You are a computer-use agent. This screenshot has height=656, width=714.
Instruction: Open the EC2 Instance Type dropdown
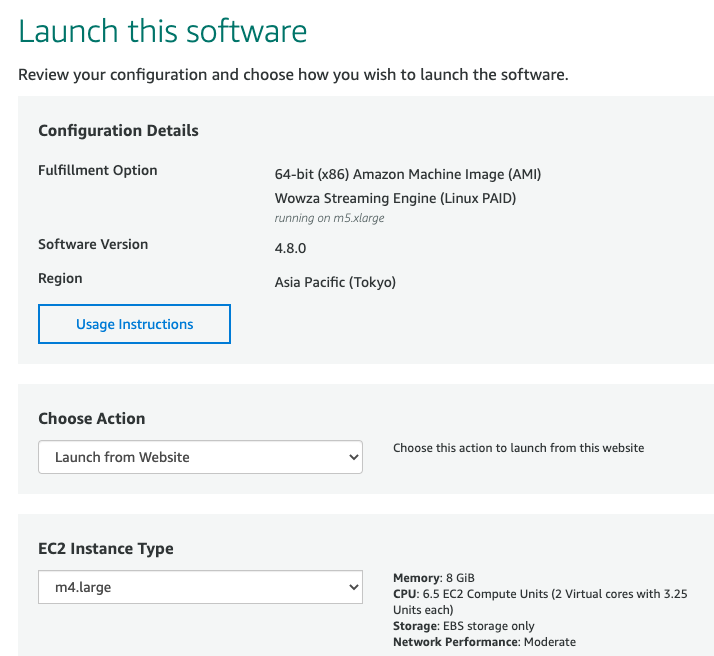pos(200,587)
